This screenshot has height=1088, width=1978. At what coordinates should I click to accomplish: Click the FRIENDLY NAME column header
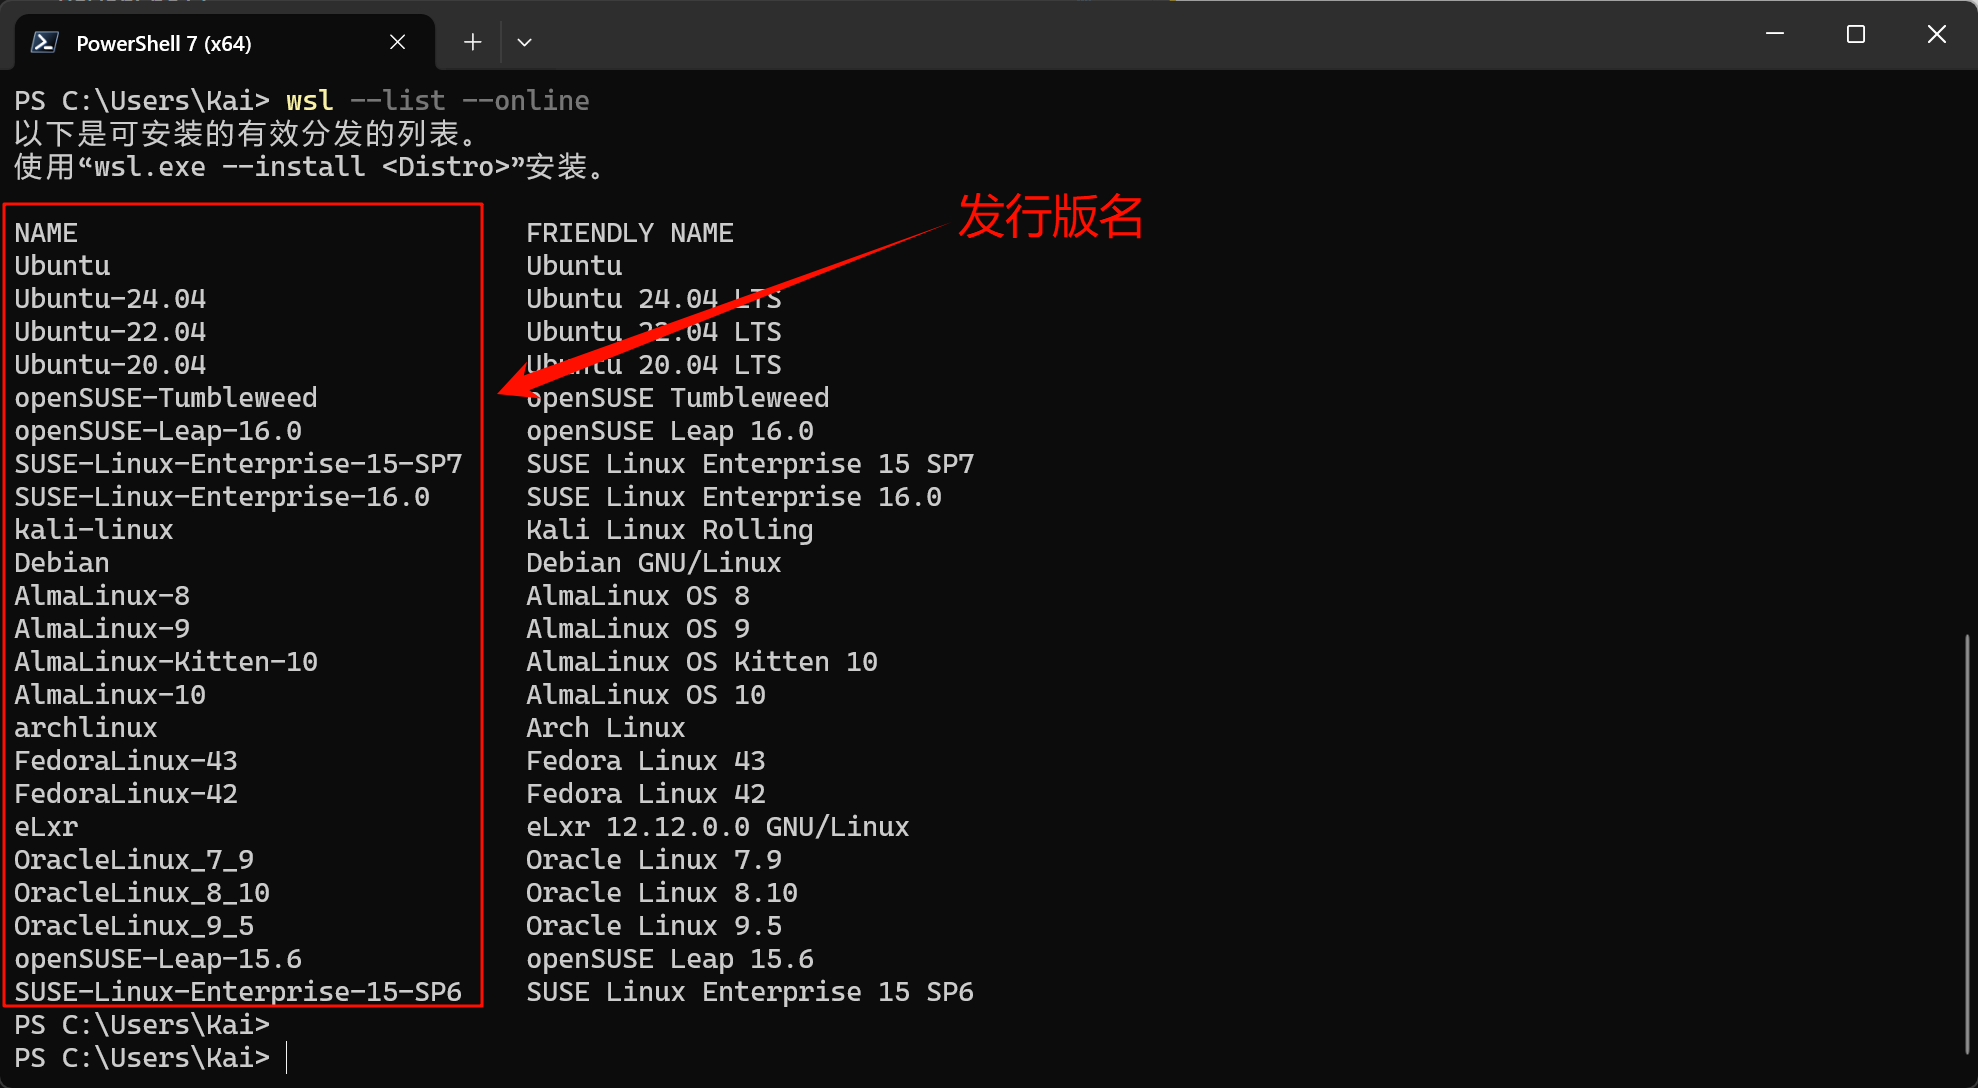629,233
